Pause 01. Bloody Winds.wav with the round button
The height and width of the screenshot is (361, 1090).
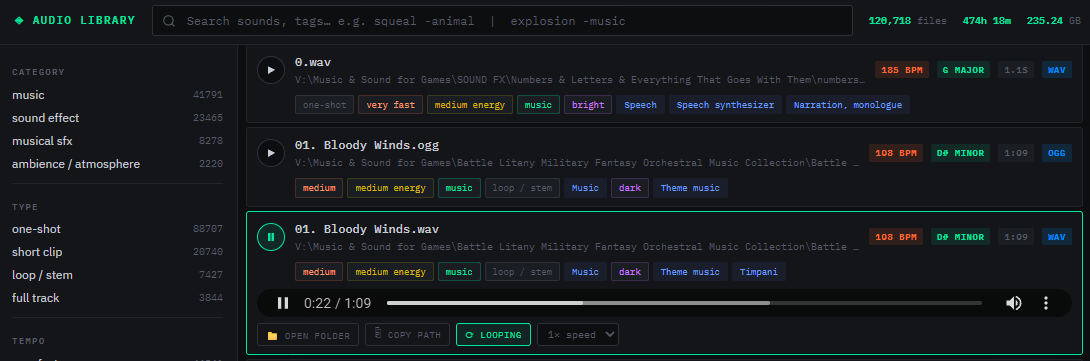[271, 236]
